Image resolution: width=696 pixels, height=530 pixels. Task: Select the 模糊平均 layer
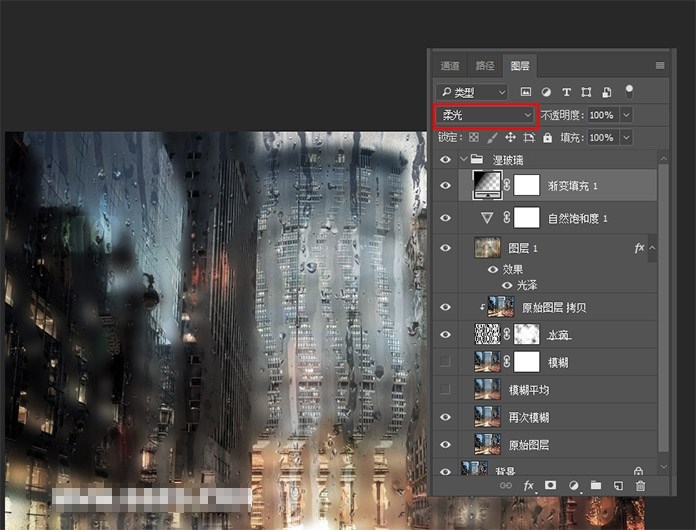tap(557, 390)
